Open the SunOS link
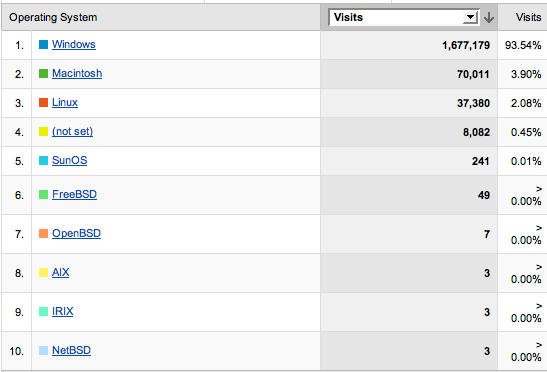547x372 pixels. [69, 160]
